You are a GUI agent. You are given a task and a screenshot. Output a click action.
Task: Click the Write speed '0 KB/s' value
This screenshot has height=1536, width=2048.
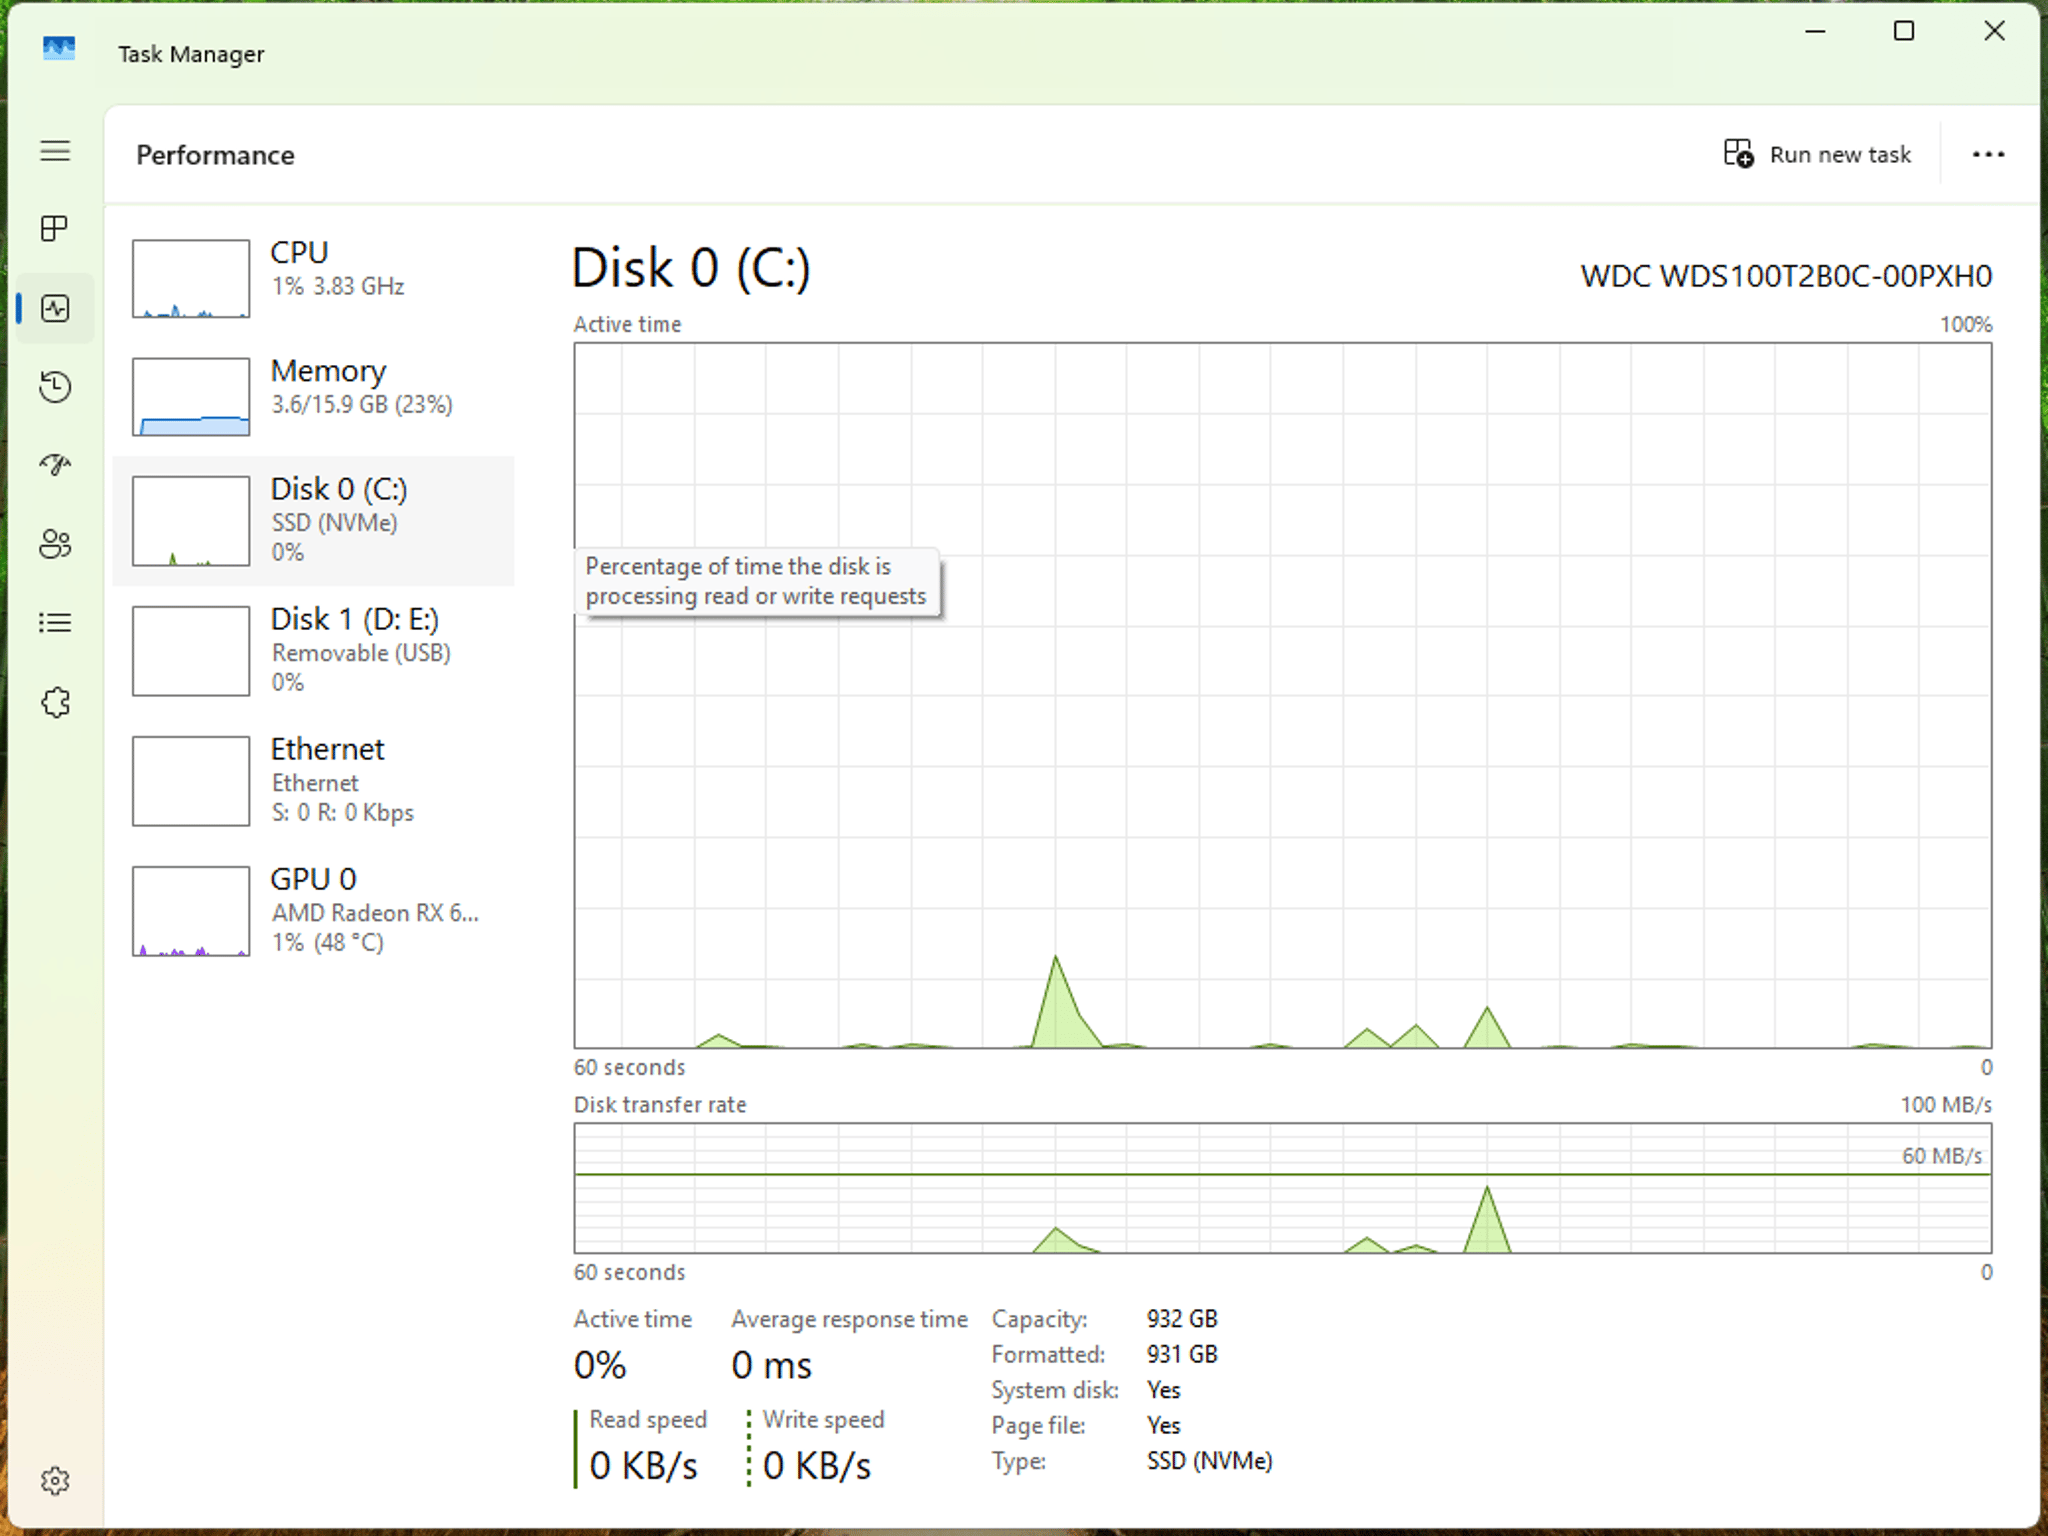[817, 1466]
